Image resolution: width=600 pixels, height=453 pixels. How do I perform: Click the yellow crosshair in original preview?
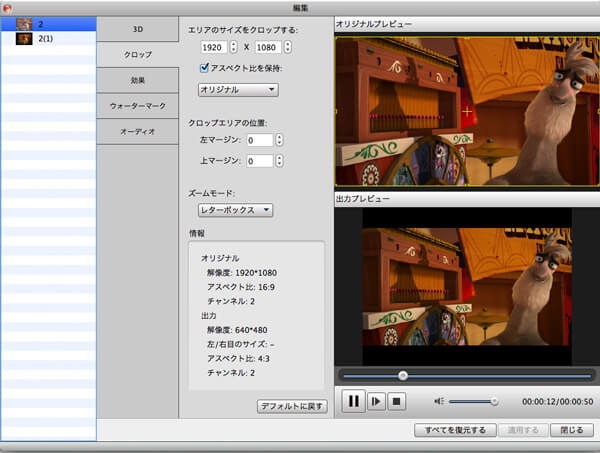coord(467,112)
